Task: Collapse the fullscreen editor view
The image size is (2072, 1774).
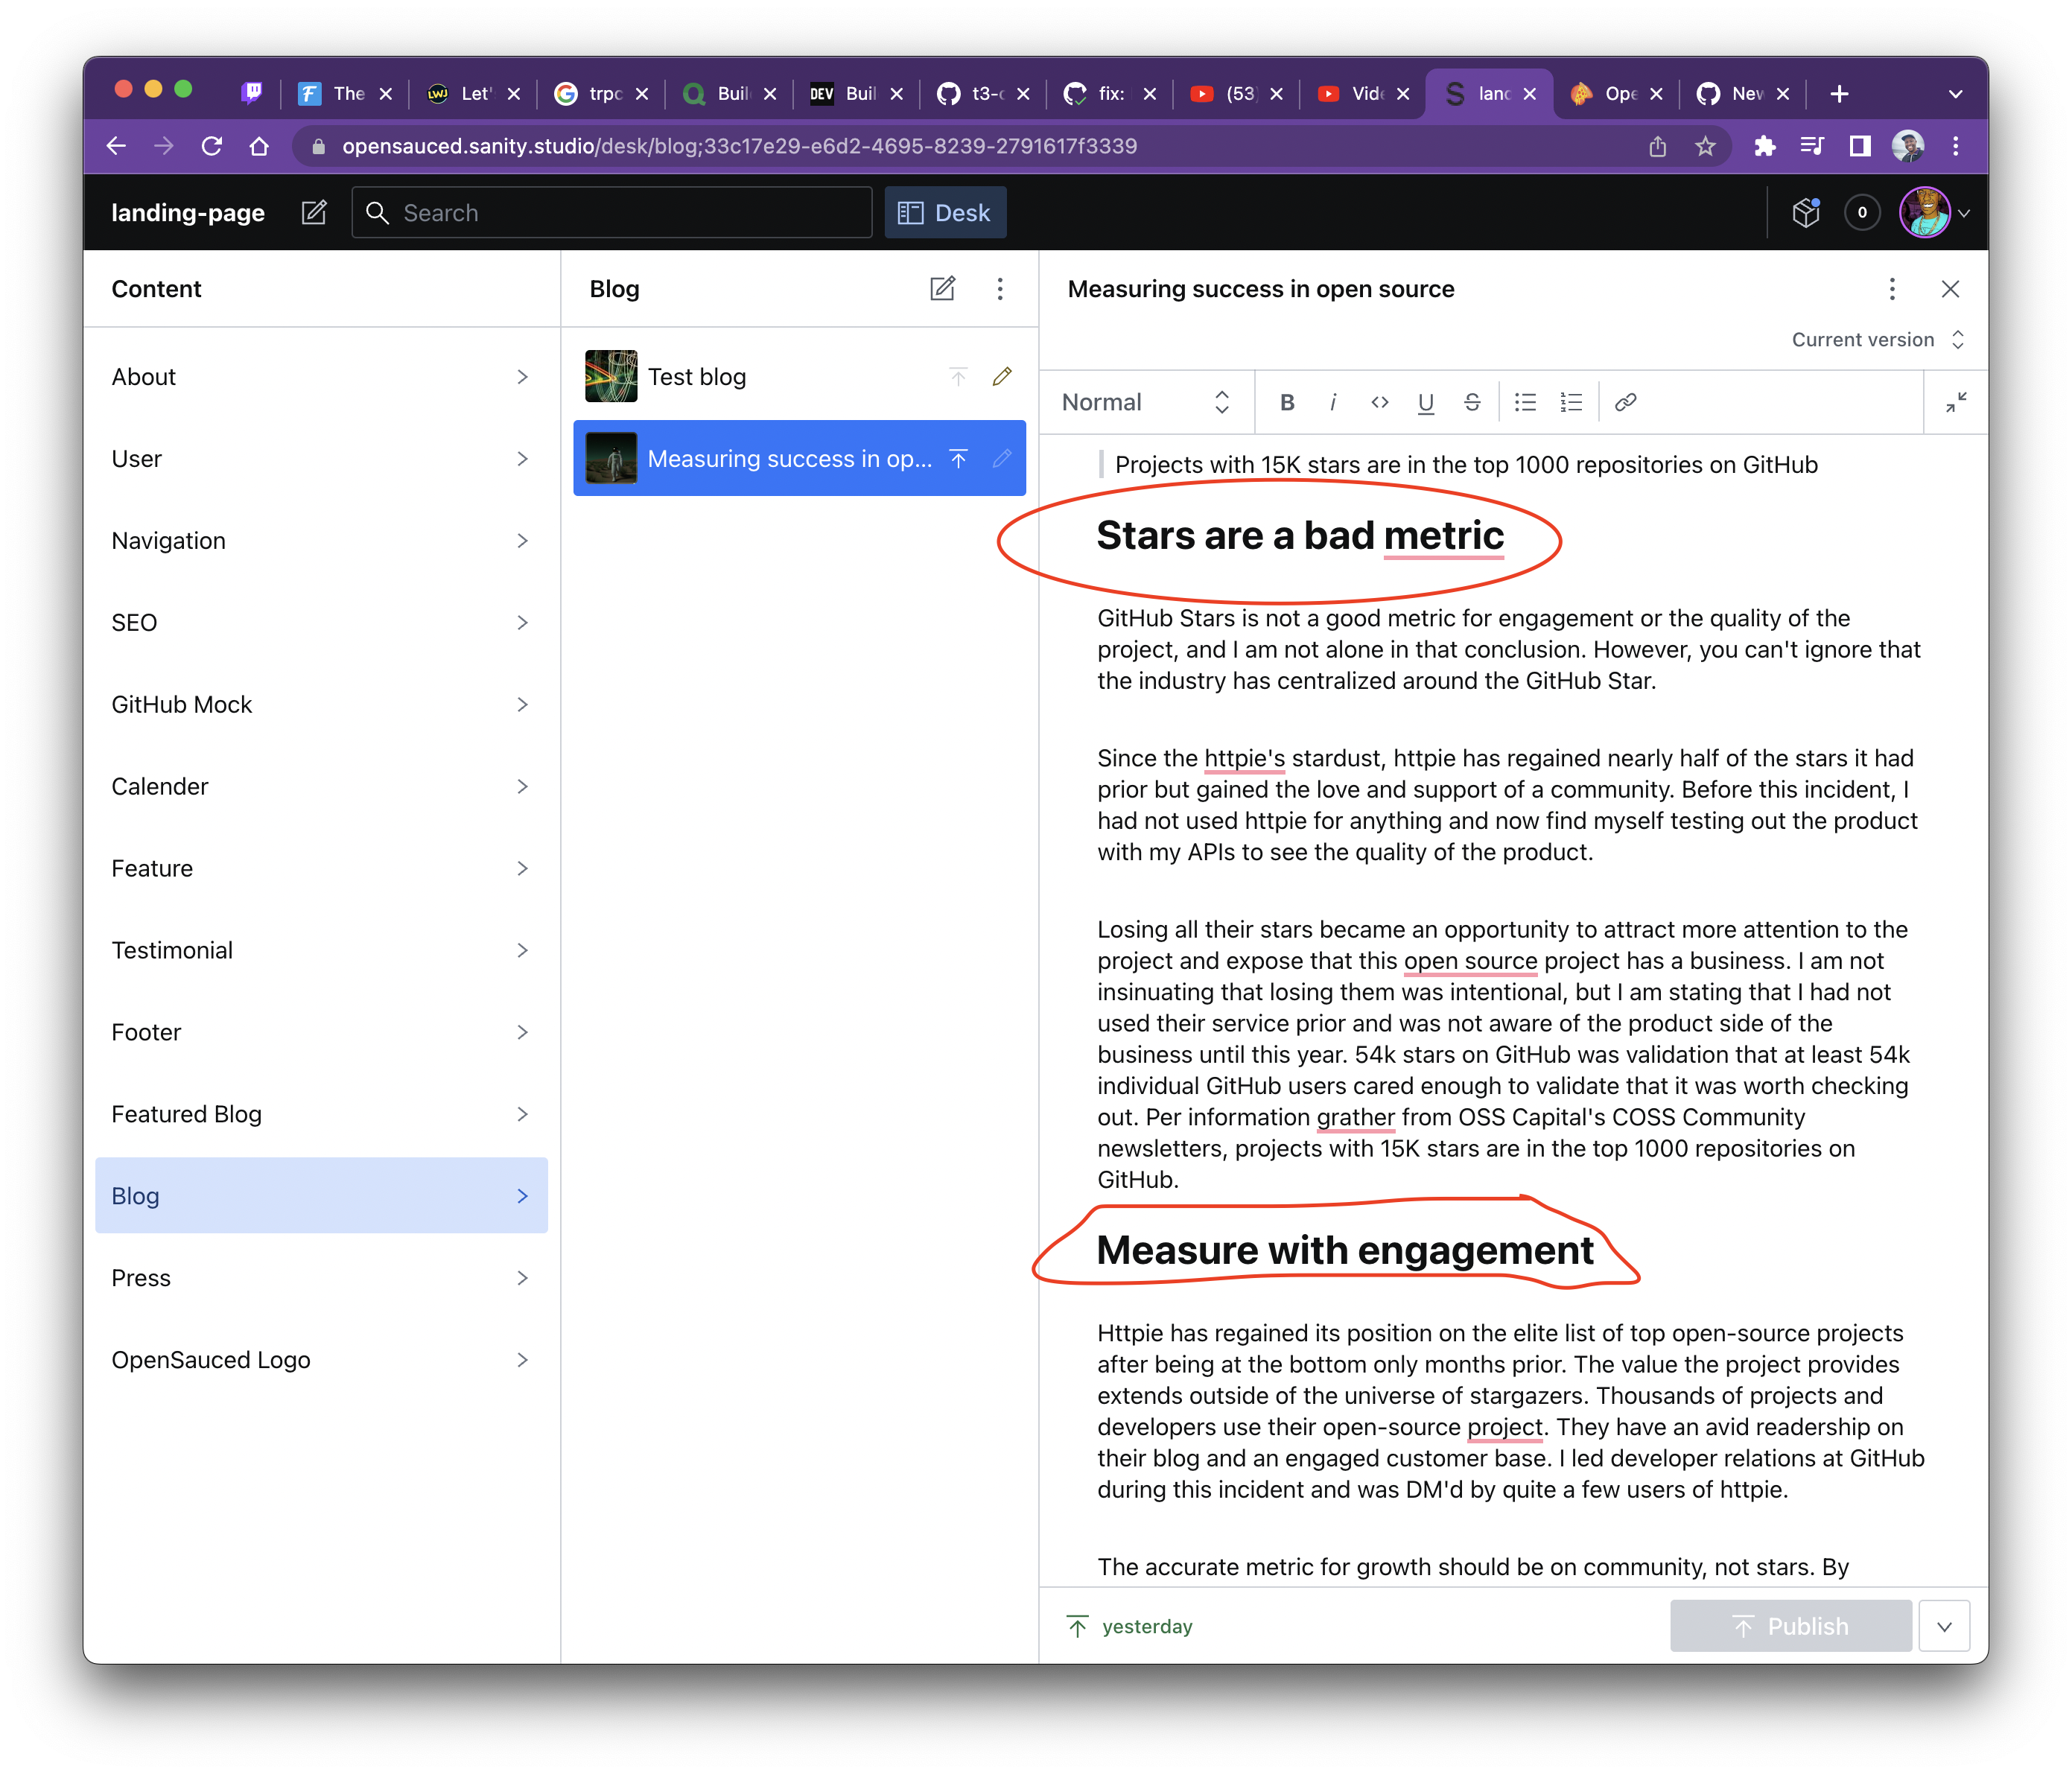Action: coord(1956,402)
